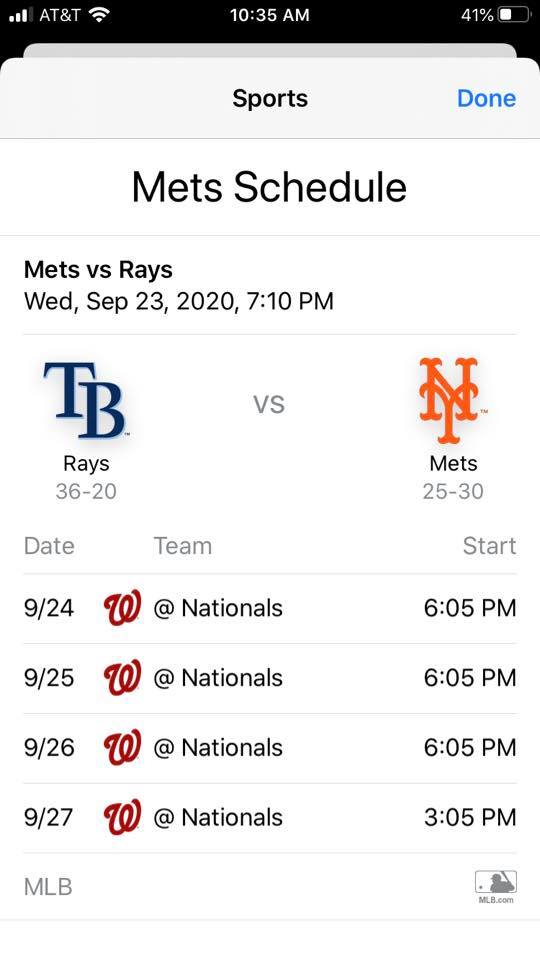Tap the Rays 36-20 record
The height and width of the screenshot is (960, 540).
coord(86,491)
